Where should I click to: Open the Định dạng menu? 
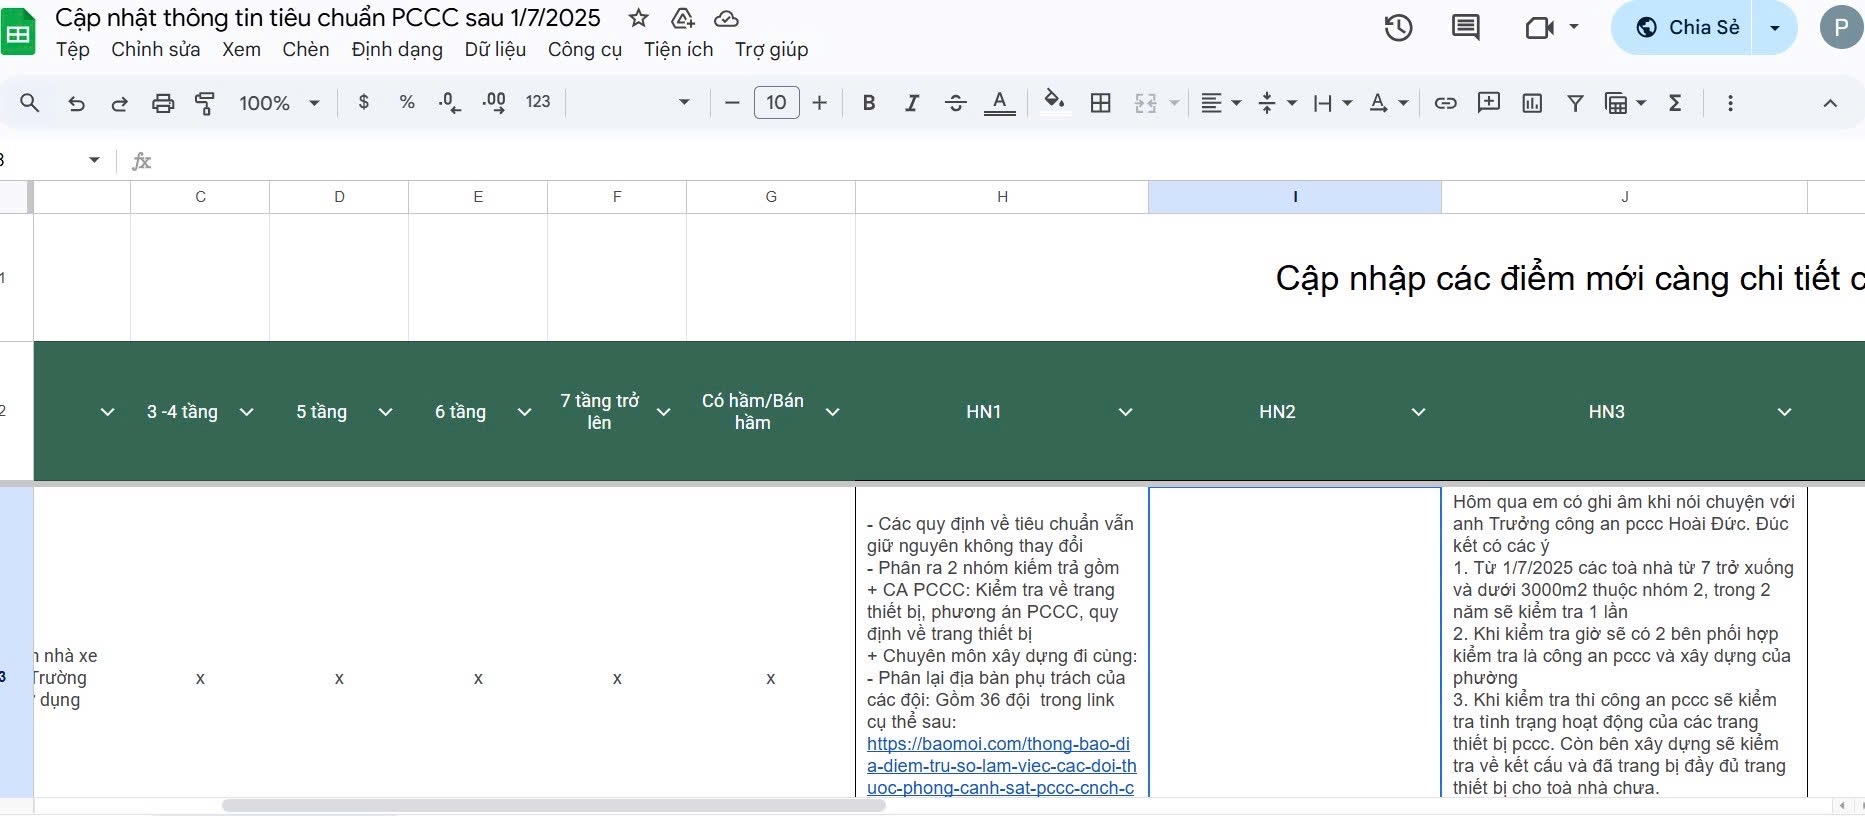pos(396,50)
